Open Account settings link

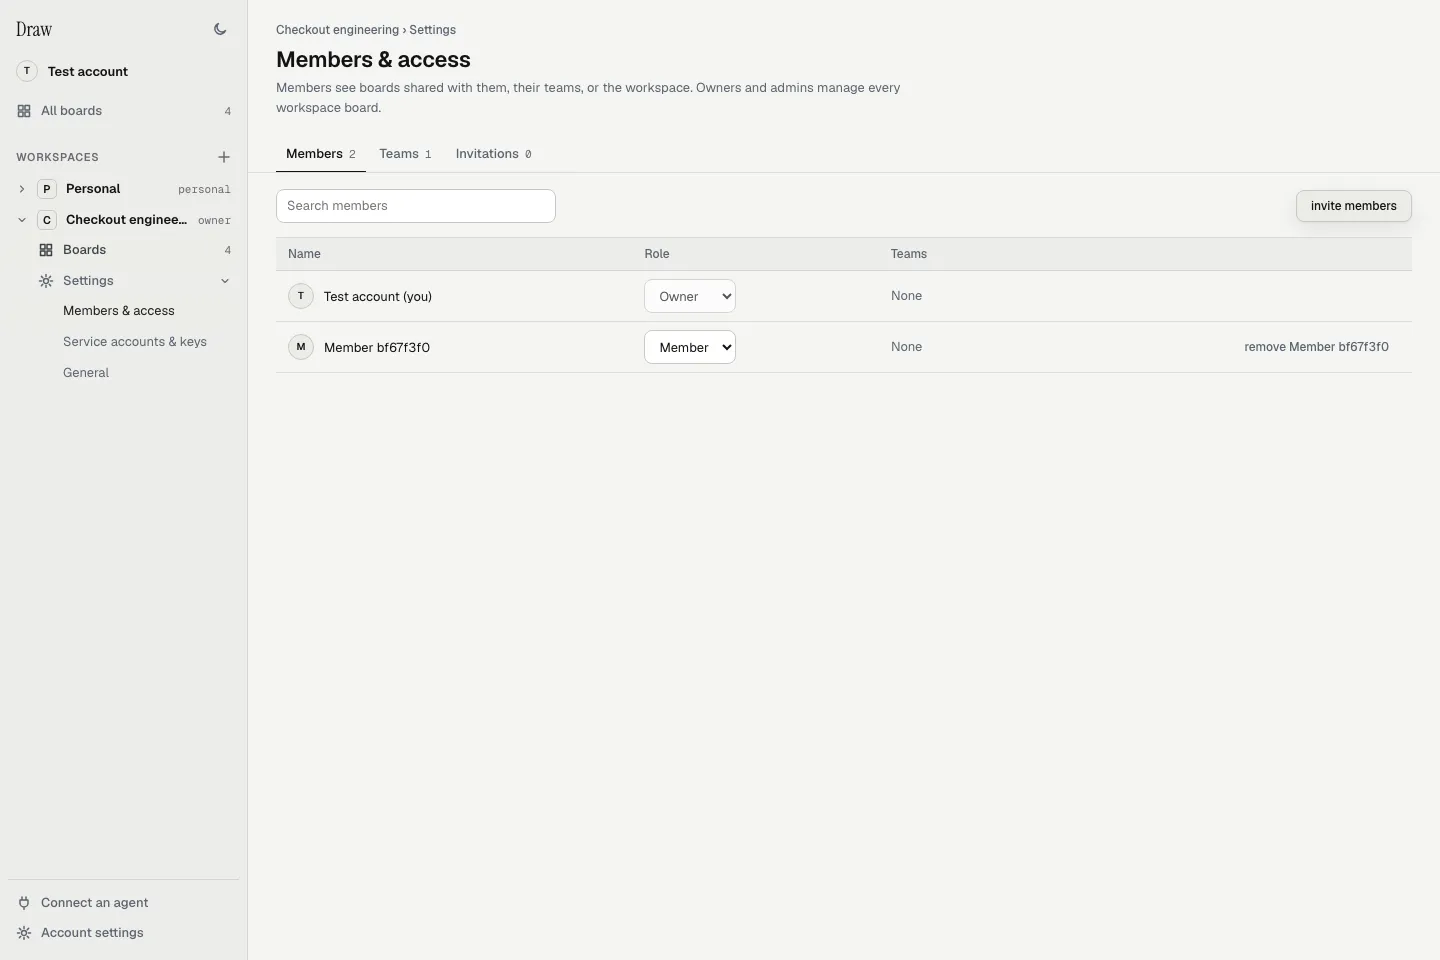92,933
